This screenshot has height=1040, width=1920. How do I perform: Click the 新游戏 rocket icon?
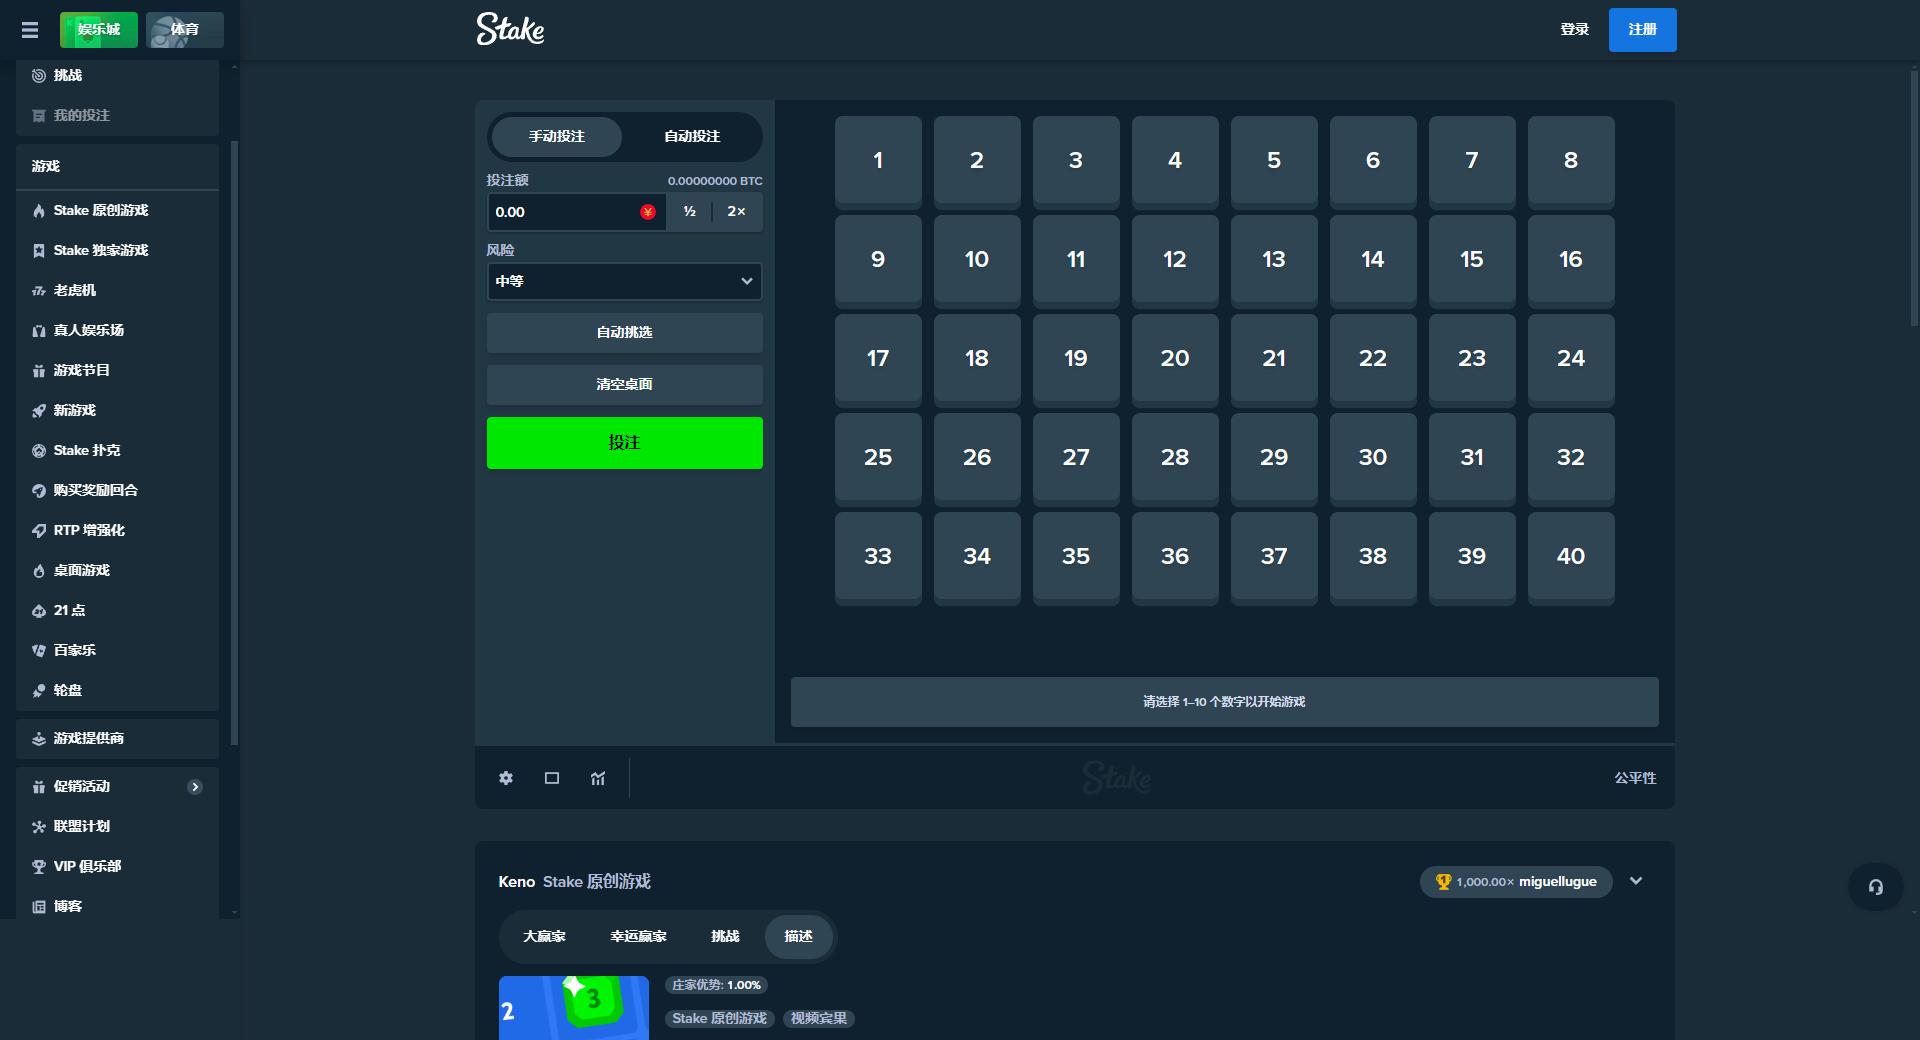[x=39, y=410]
